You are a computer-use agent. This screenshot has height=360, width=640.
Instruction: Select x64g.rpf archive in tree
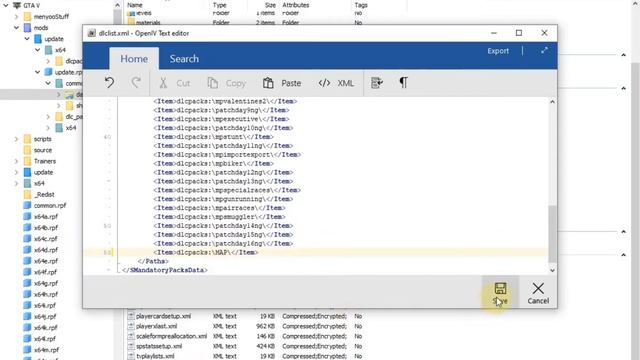(46, 283)
